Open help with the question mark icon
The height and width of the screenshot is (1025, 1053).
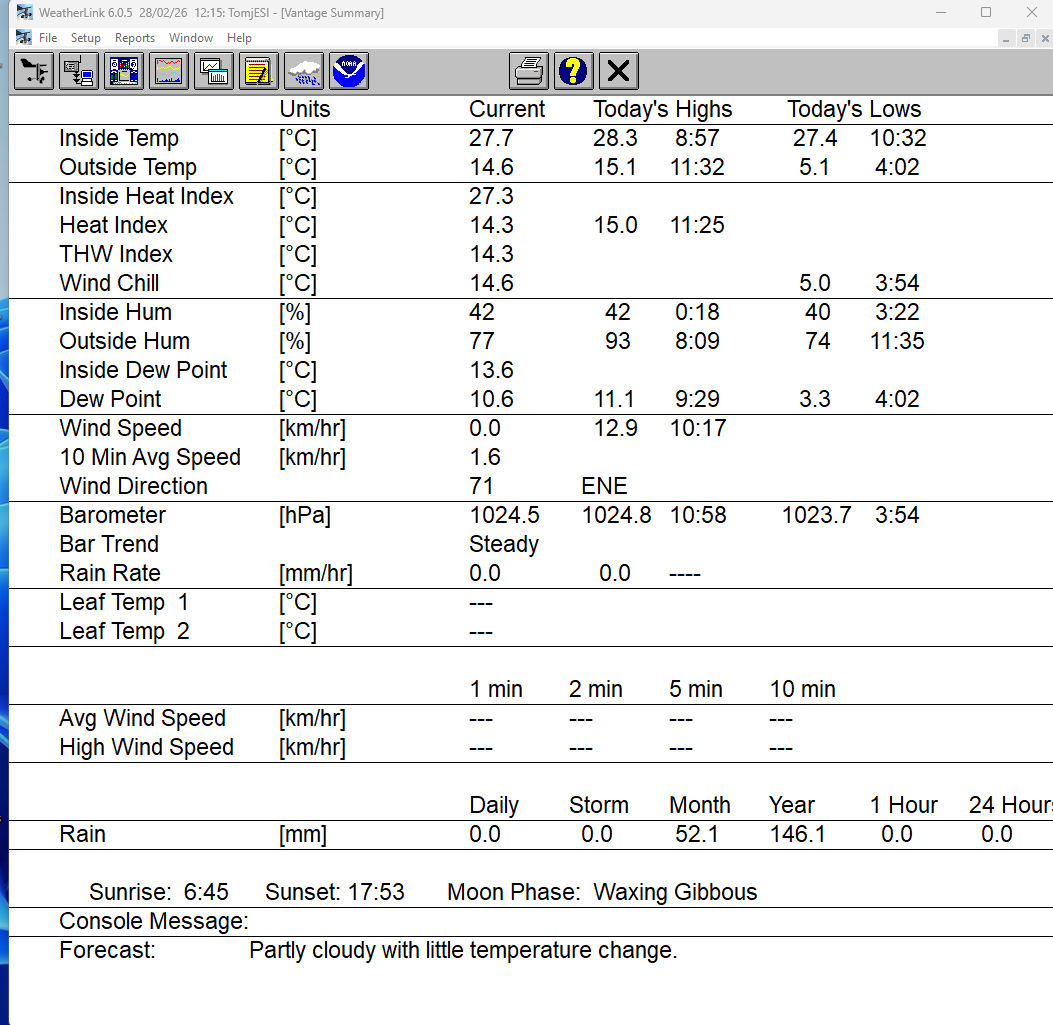tap(574, 72)
